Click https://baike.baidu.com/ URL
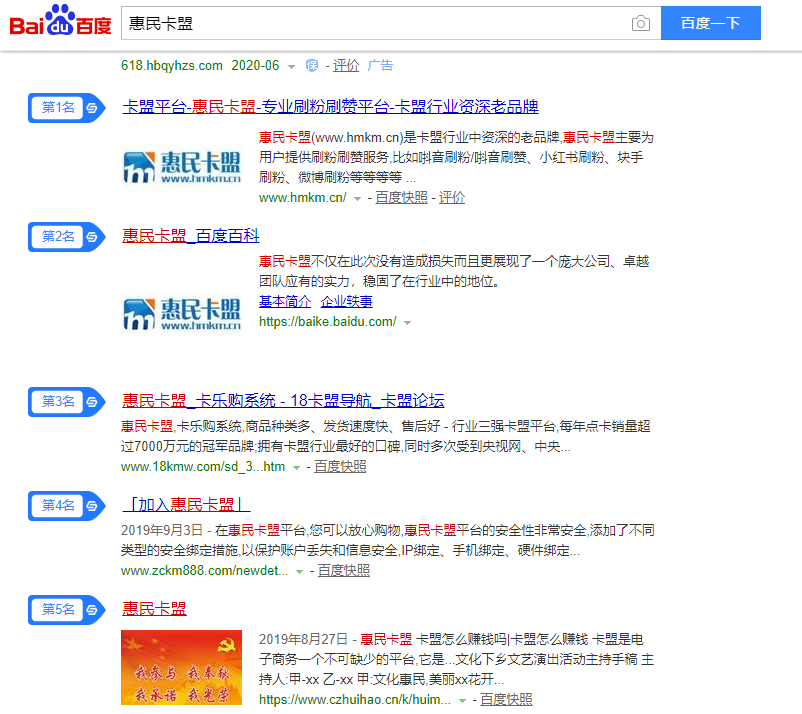The image size is (802, 714). click(x=327, y=321)
